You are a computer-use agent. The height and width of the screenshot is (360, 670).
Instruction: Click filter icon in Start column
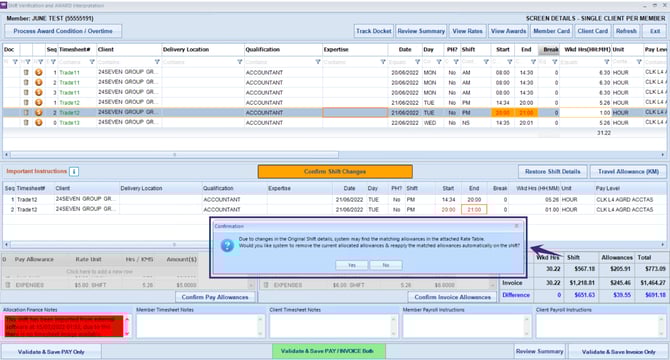click(509, 62)
